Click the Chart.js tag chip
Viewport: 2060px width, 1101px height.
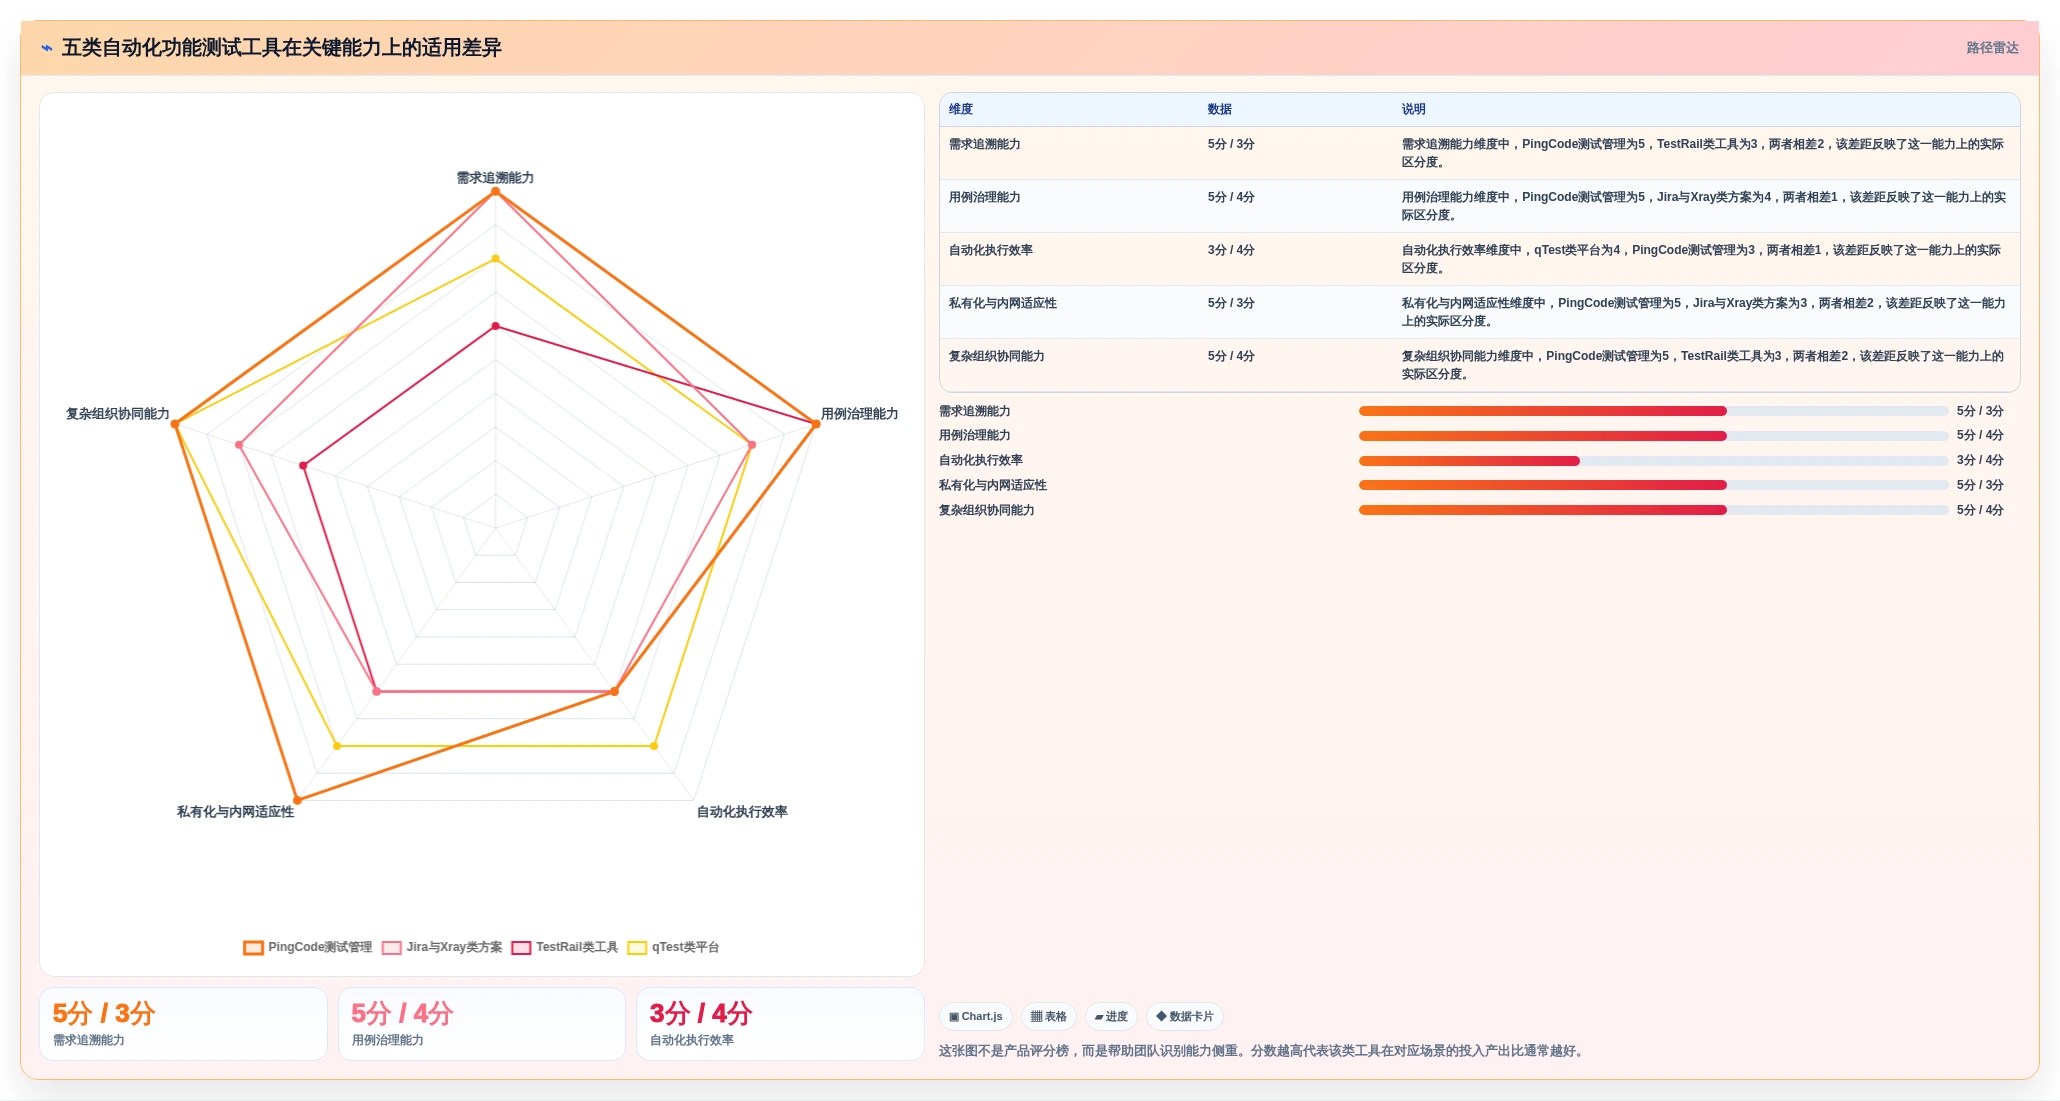point(976,1017)
